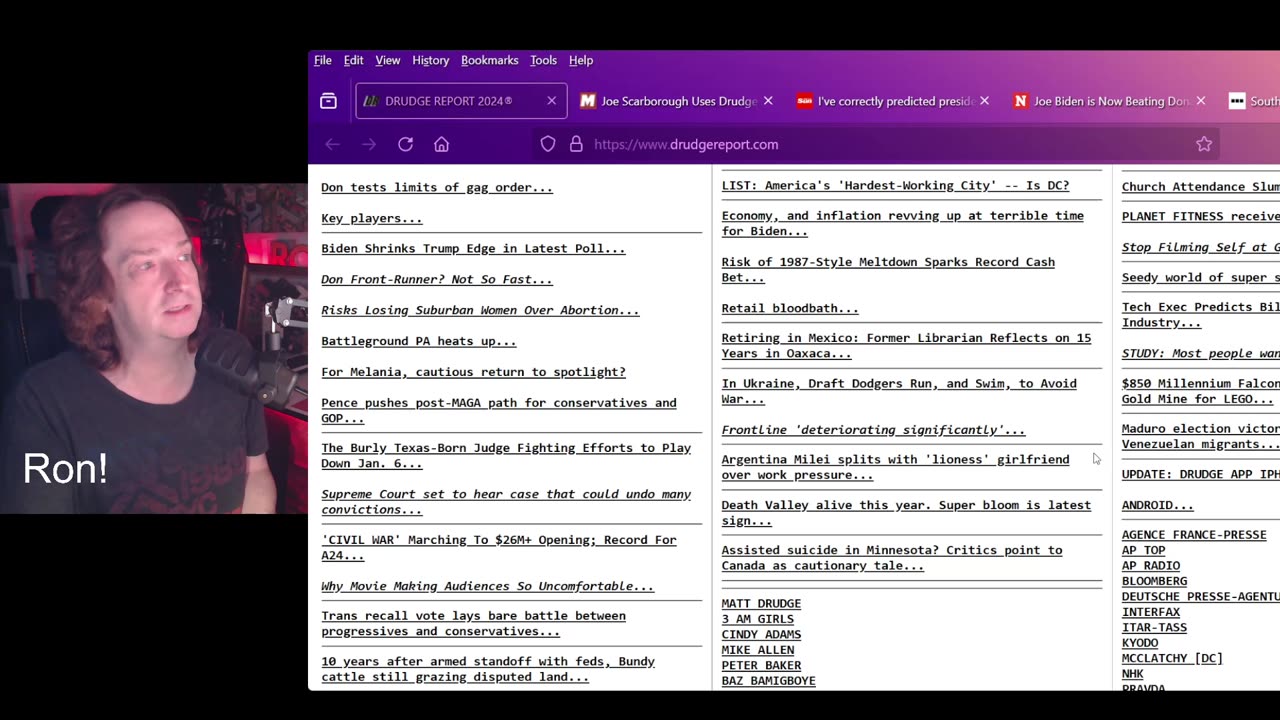This screenshot has height=720, width=1280.
Task: Close the I've correctly predicted tab
Action: pyautogui.click(x=984, y=101)
